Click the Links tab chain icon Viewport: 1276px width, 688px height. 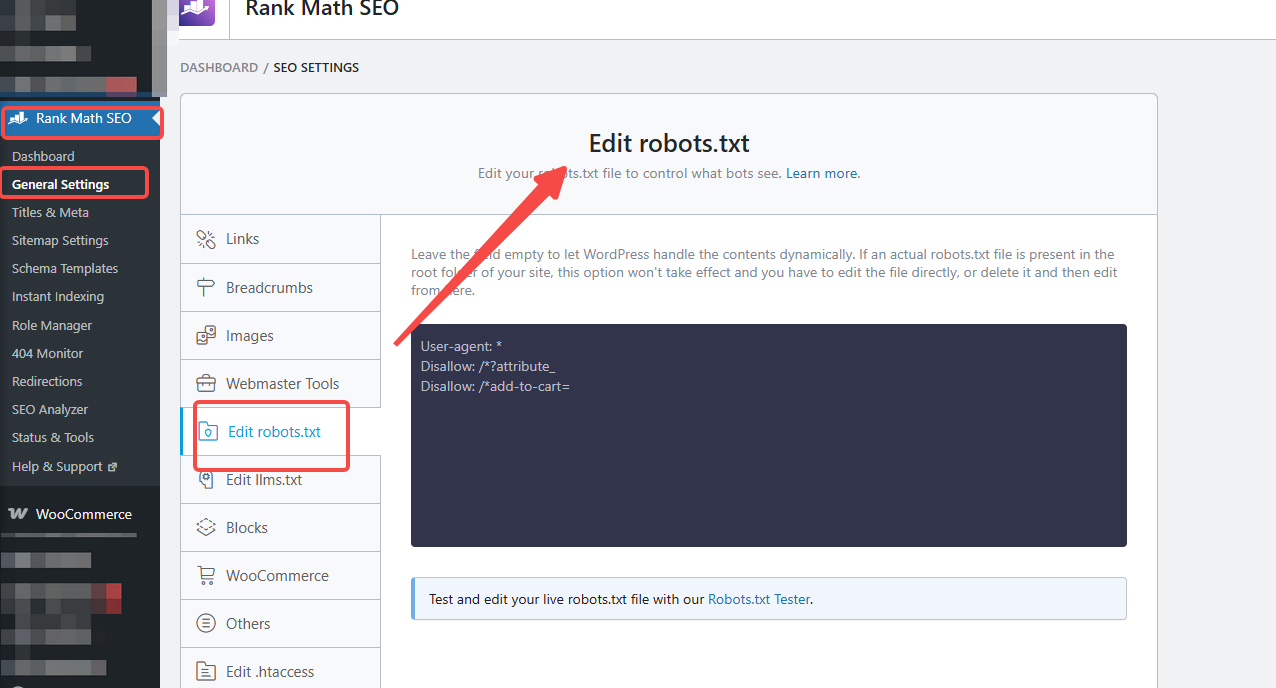click(x=206, y=239)
